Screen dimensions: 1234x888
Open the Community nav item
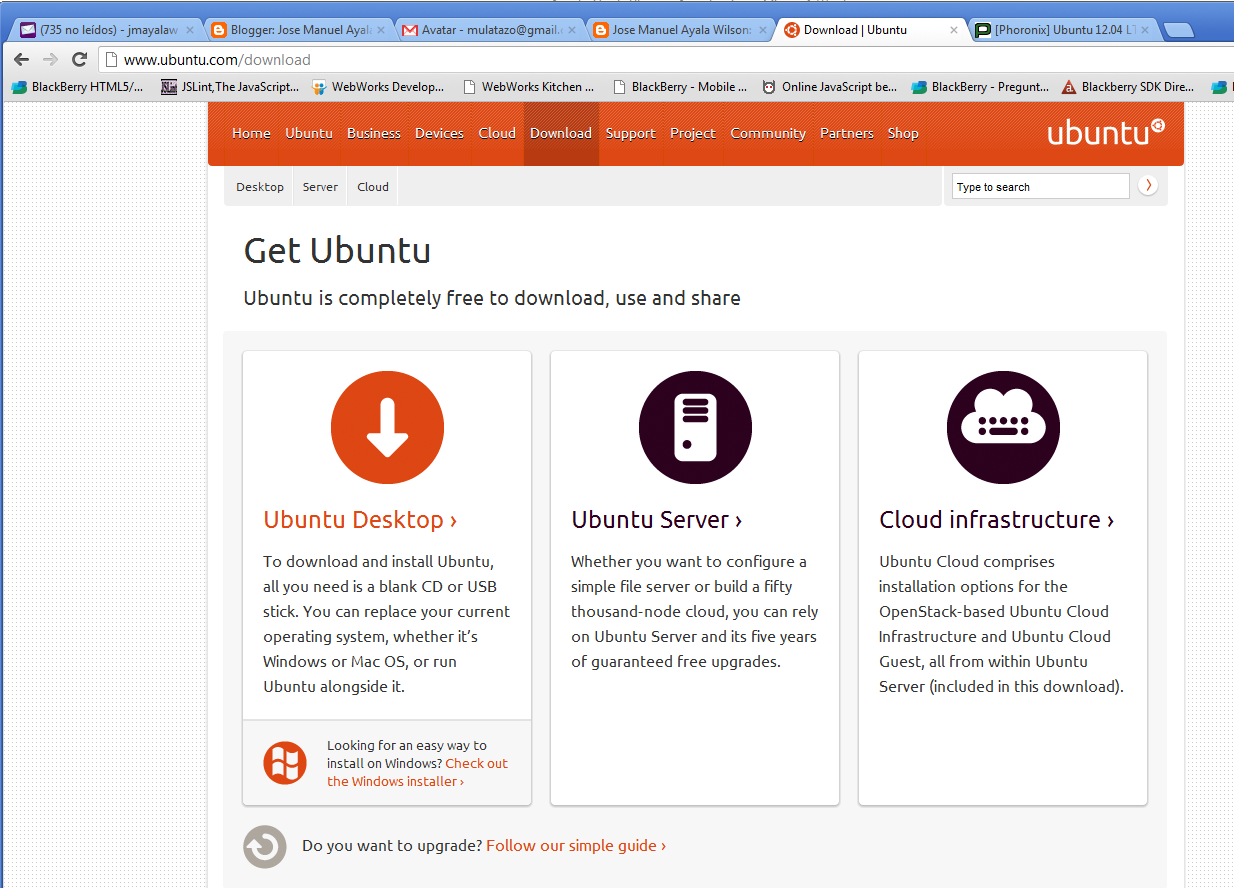[x=768, y=133]
